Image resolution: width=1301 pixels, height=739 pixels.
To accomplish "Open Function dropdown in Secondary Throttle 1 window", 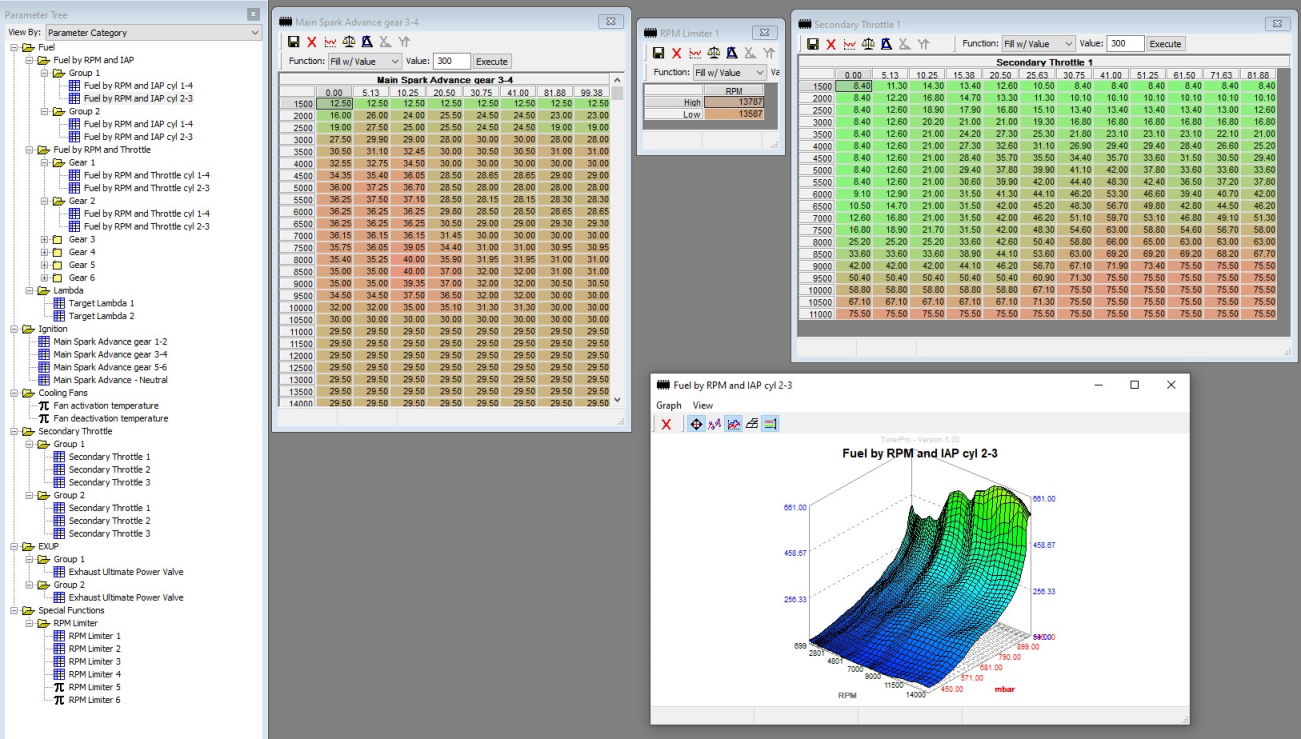I will [1038, 44].
